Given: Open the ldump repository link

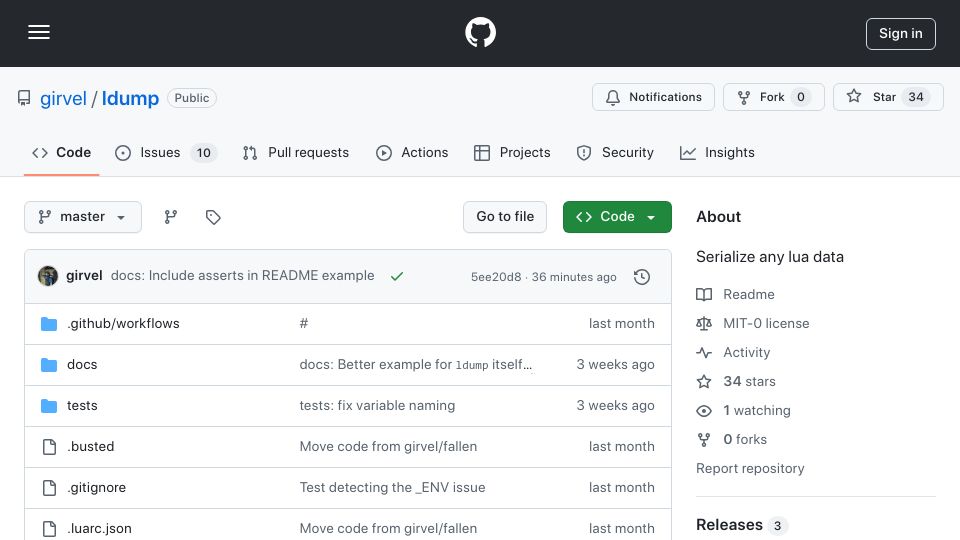Looking at the screenshot, I should tap(130, 99).
